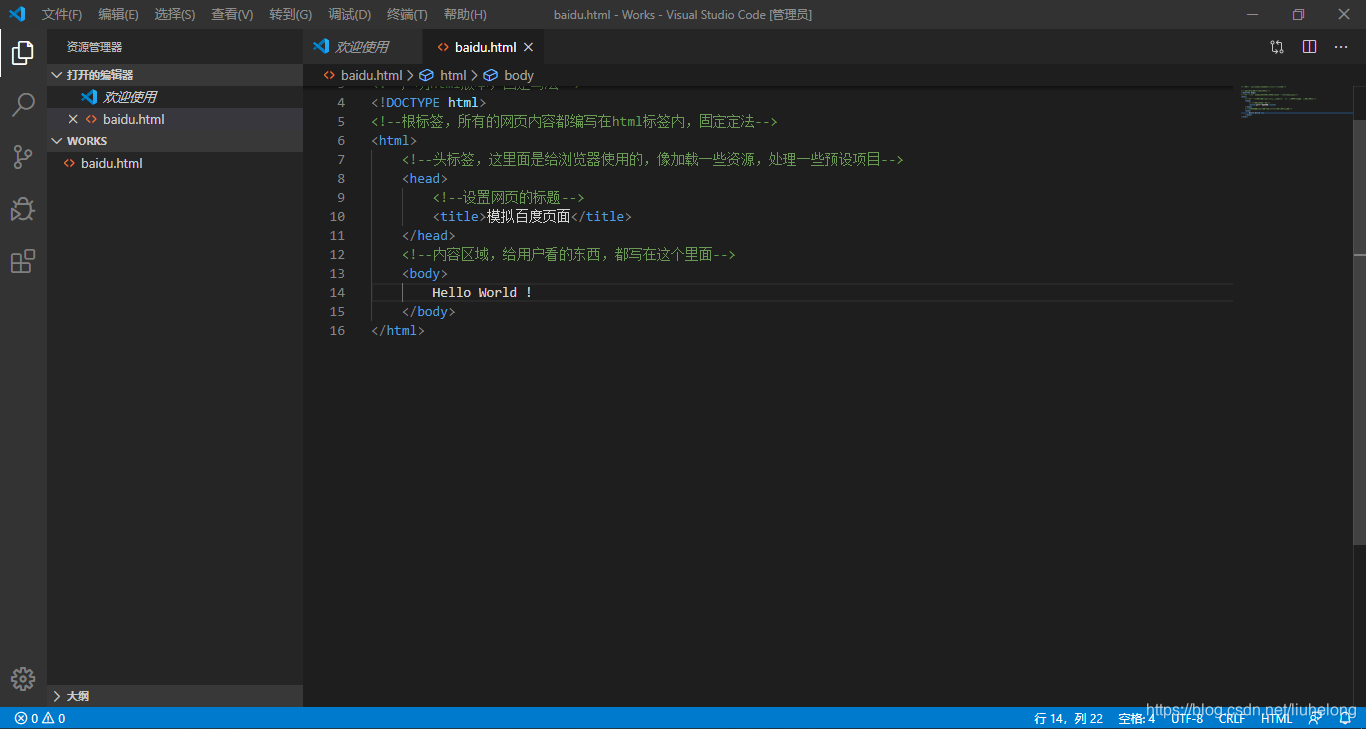This screenshot has width=1366, height=729.
Task: Click the opening <head> tag
Action: pos(424,178)
